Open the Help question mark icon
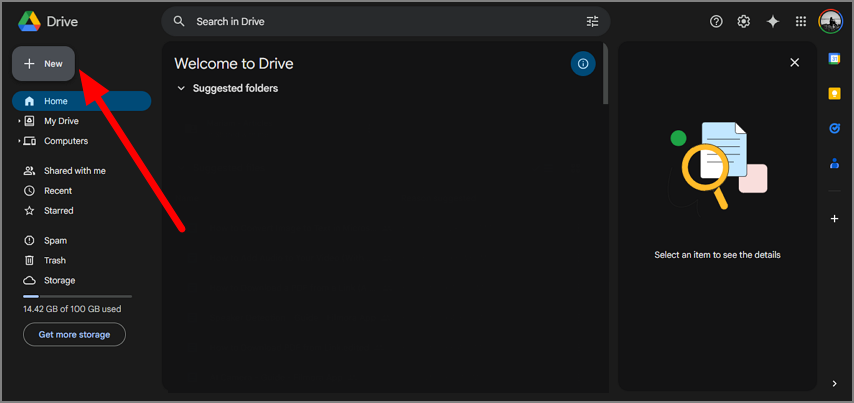 716,21
